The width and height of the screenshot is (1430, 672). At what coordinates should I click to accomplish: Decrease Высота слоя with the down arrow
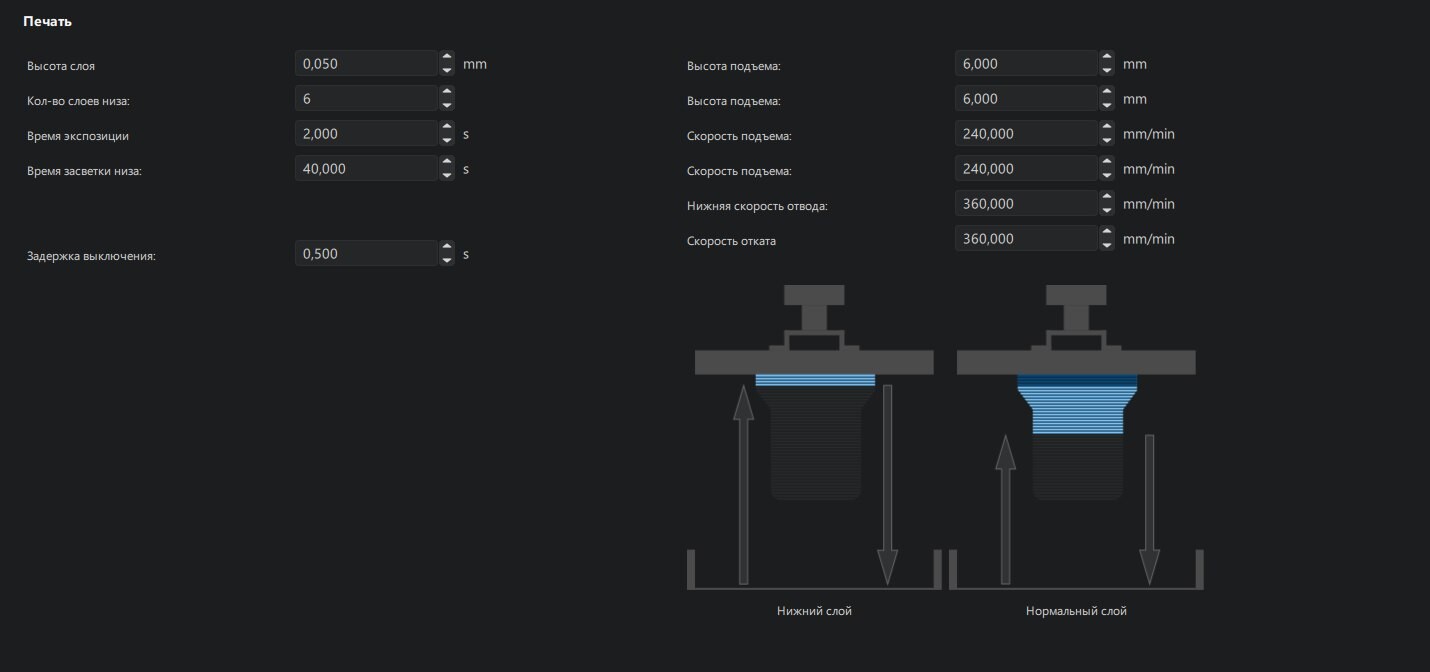point(447,70)
